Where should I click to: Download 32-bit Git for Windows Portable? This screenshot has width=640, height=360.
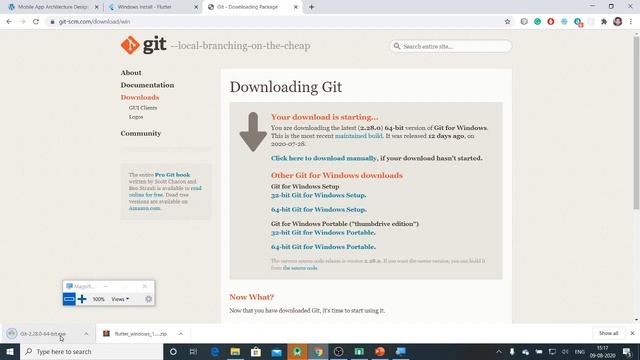(323, 232)
